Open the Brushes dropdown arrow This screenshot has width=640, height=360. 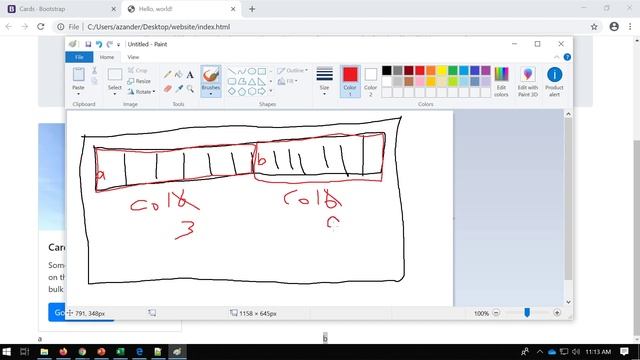pyautogui.click(x=211, y=94)
